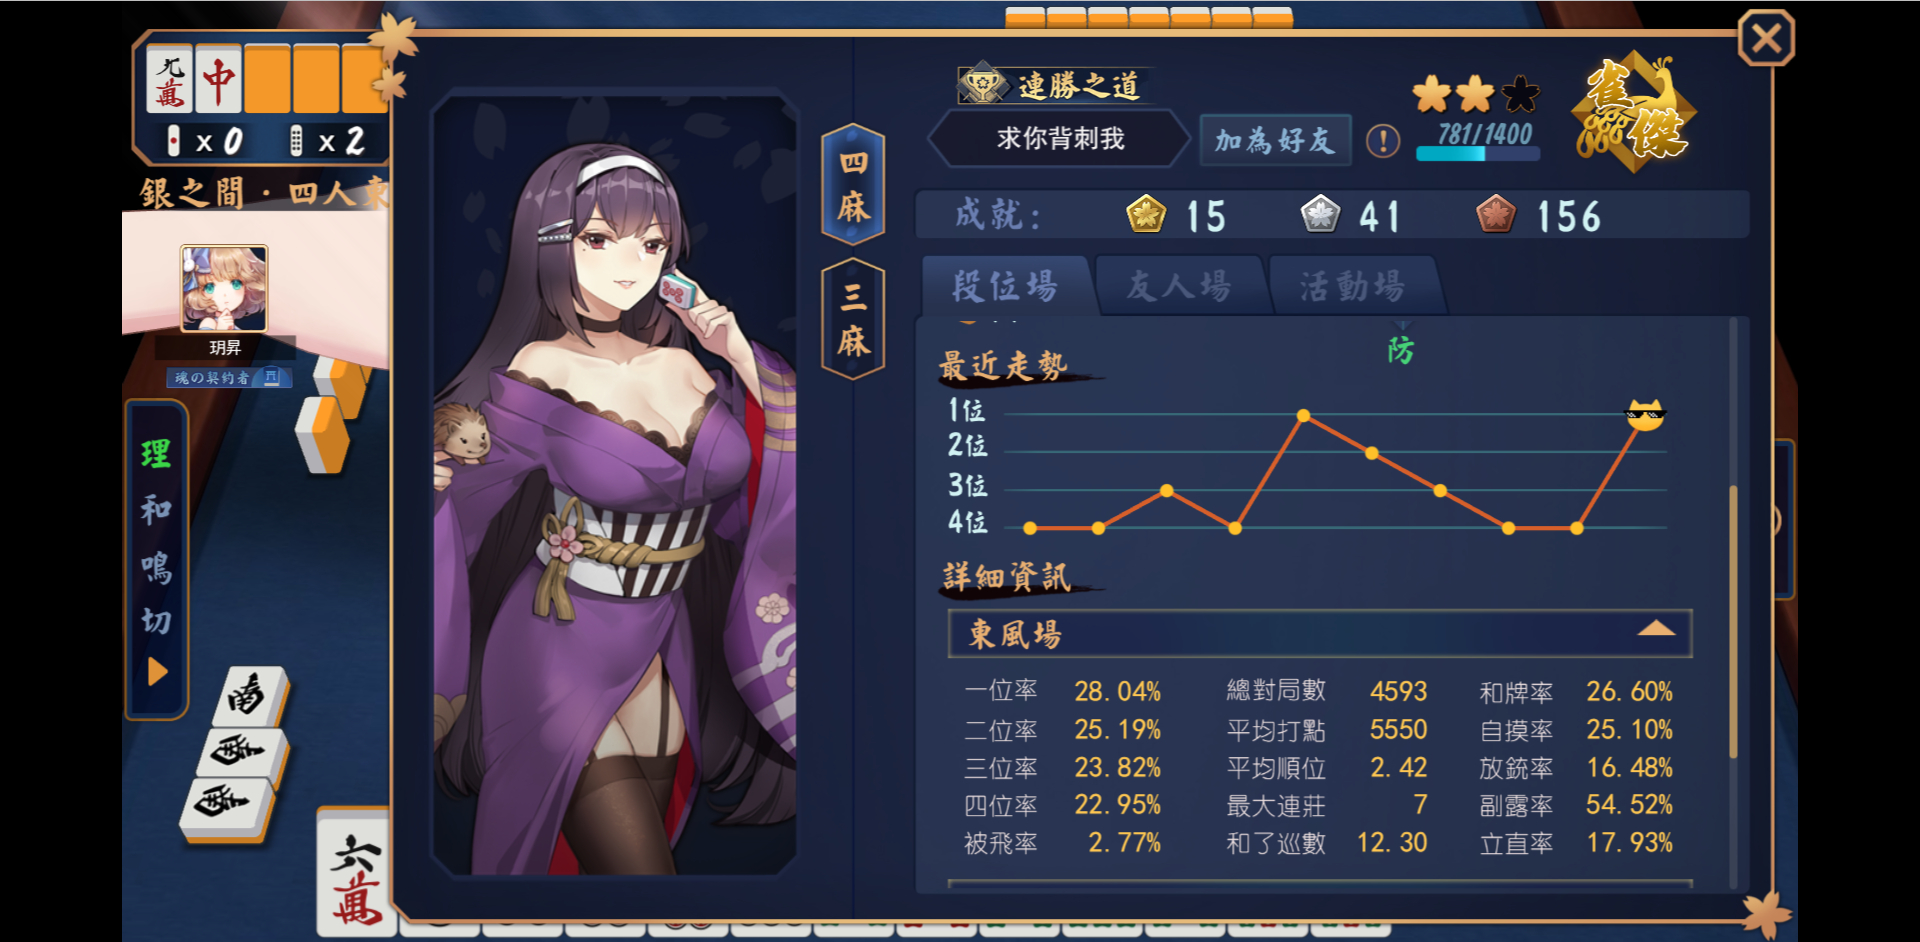The height and width of the screenshot is (942, 1920).
Task: Switch to the 友人場 tab
Action: coord(1179,286)
